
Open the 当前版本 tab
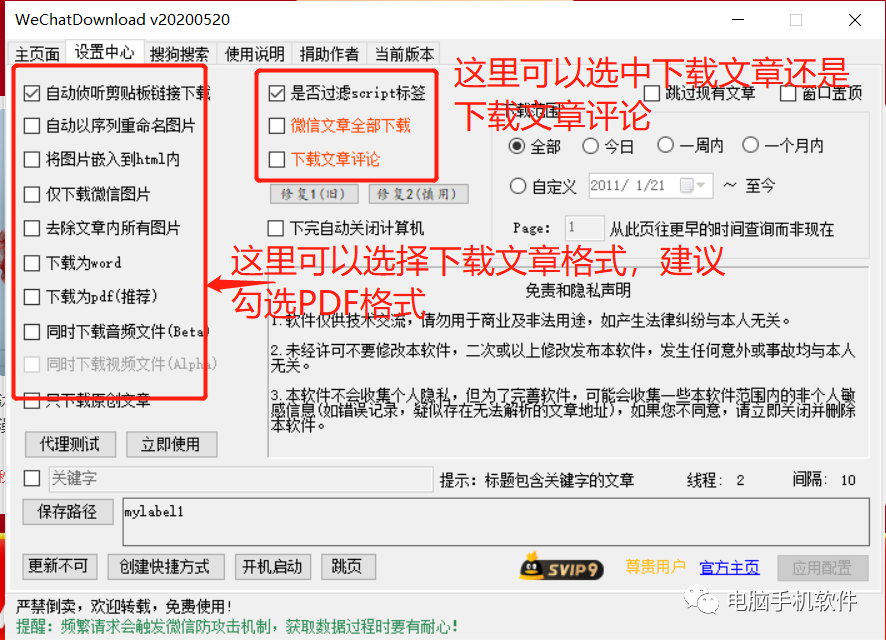[x=405, y=54]
